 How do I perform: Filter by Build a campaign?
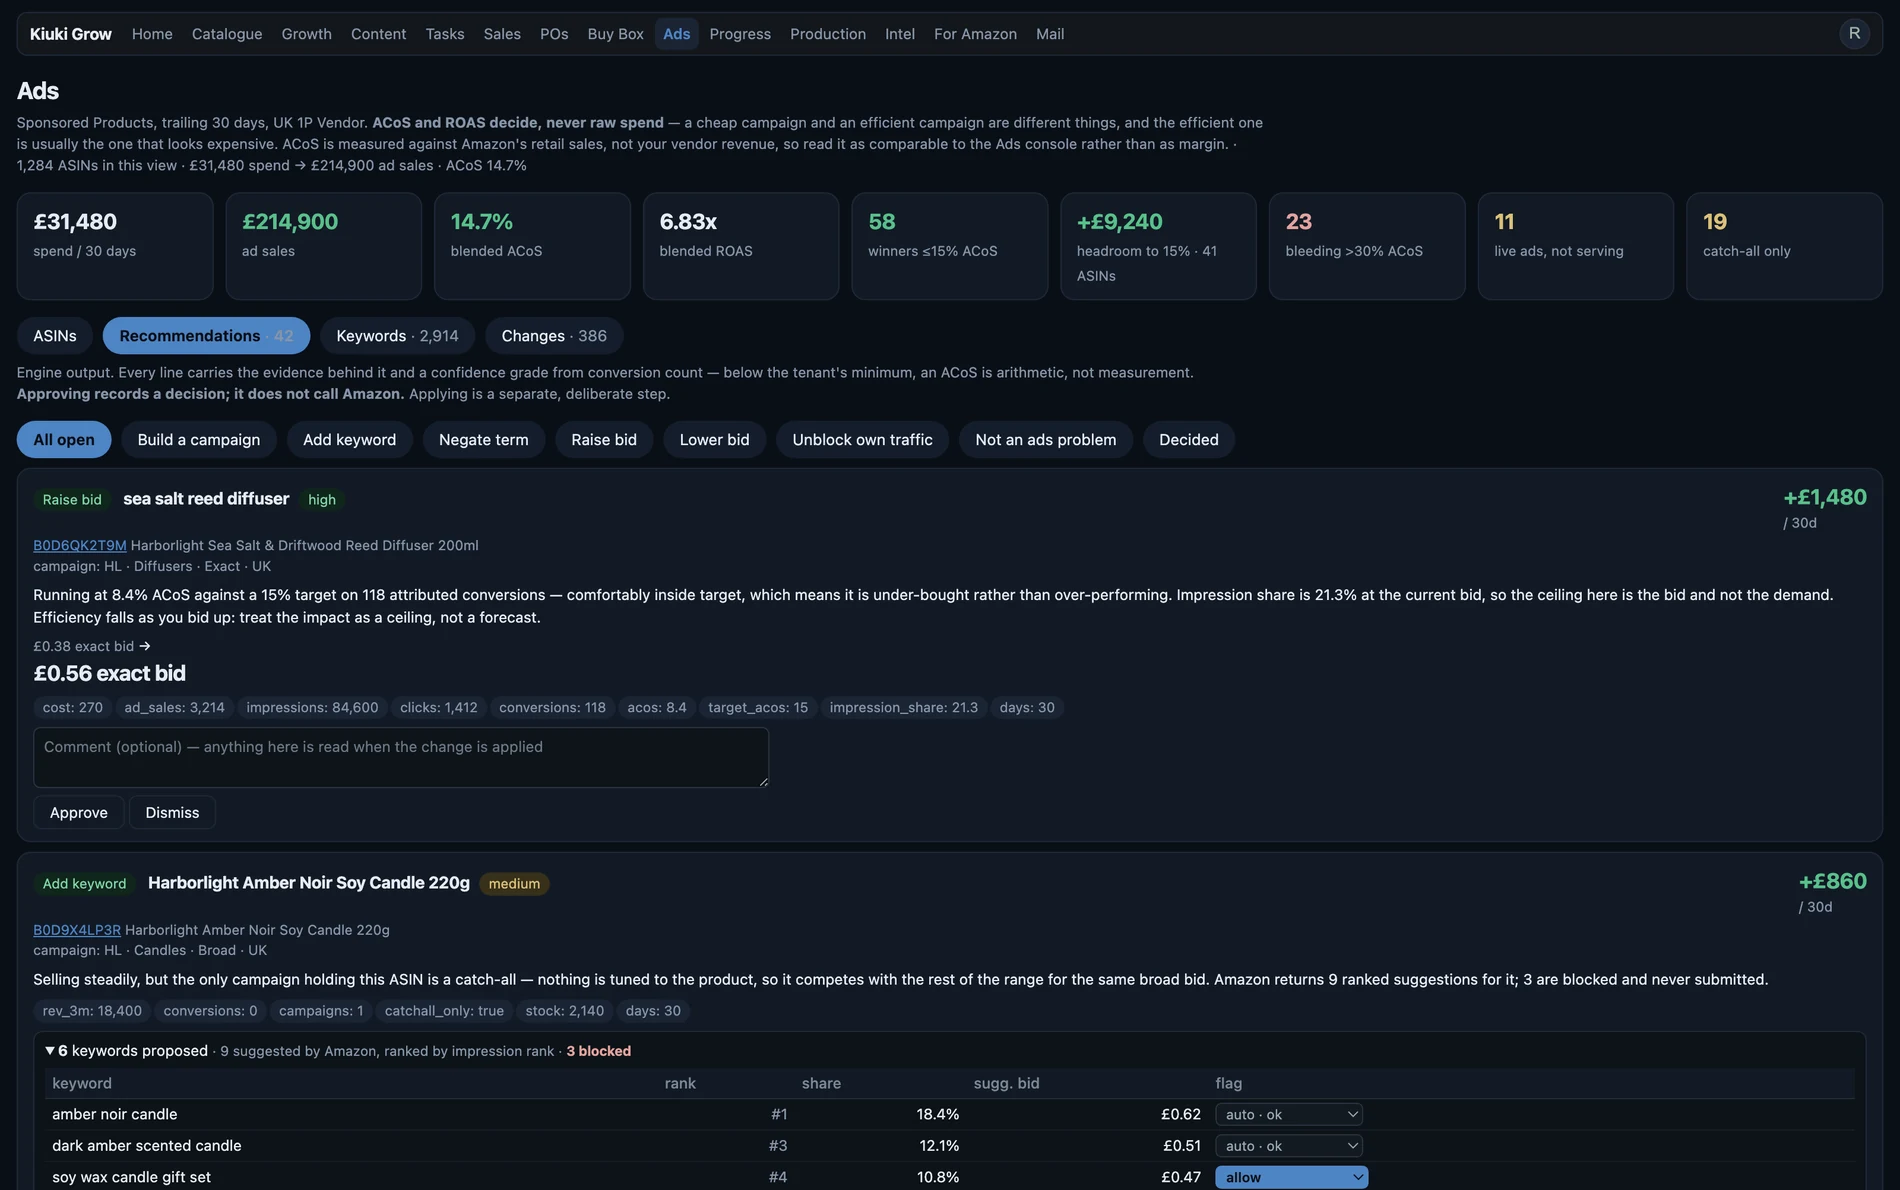[x=199, y=439]
